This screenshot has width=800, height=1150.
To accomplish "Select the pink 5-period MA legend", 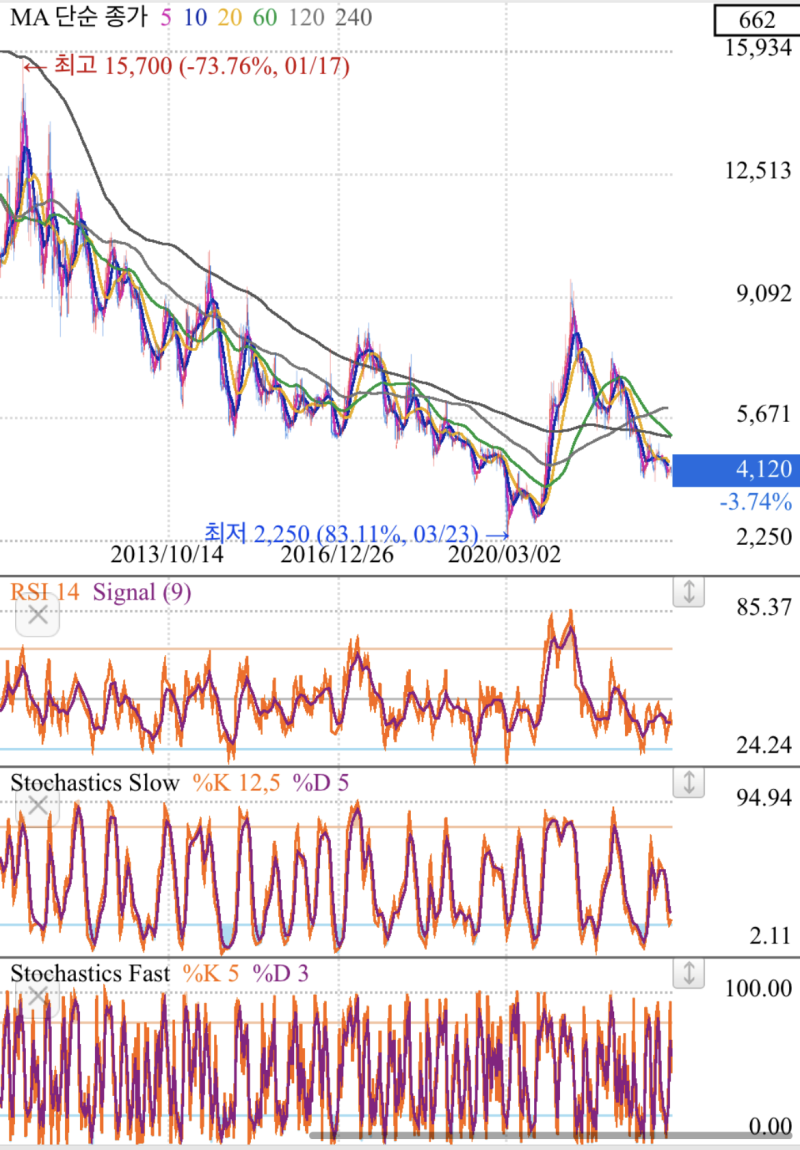I will [166, 17].
